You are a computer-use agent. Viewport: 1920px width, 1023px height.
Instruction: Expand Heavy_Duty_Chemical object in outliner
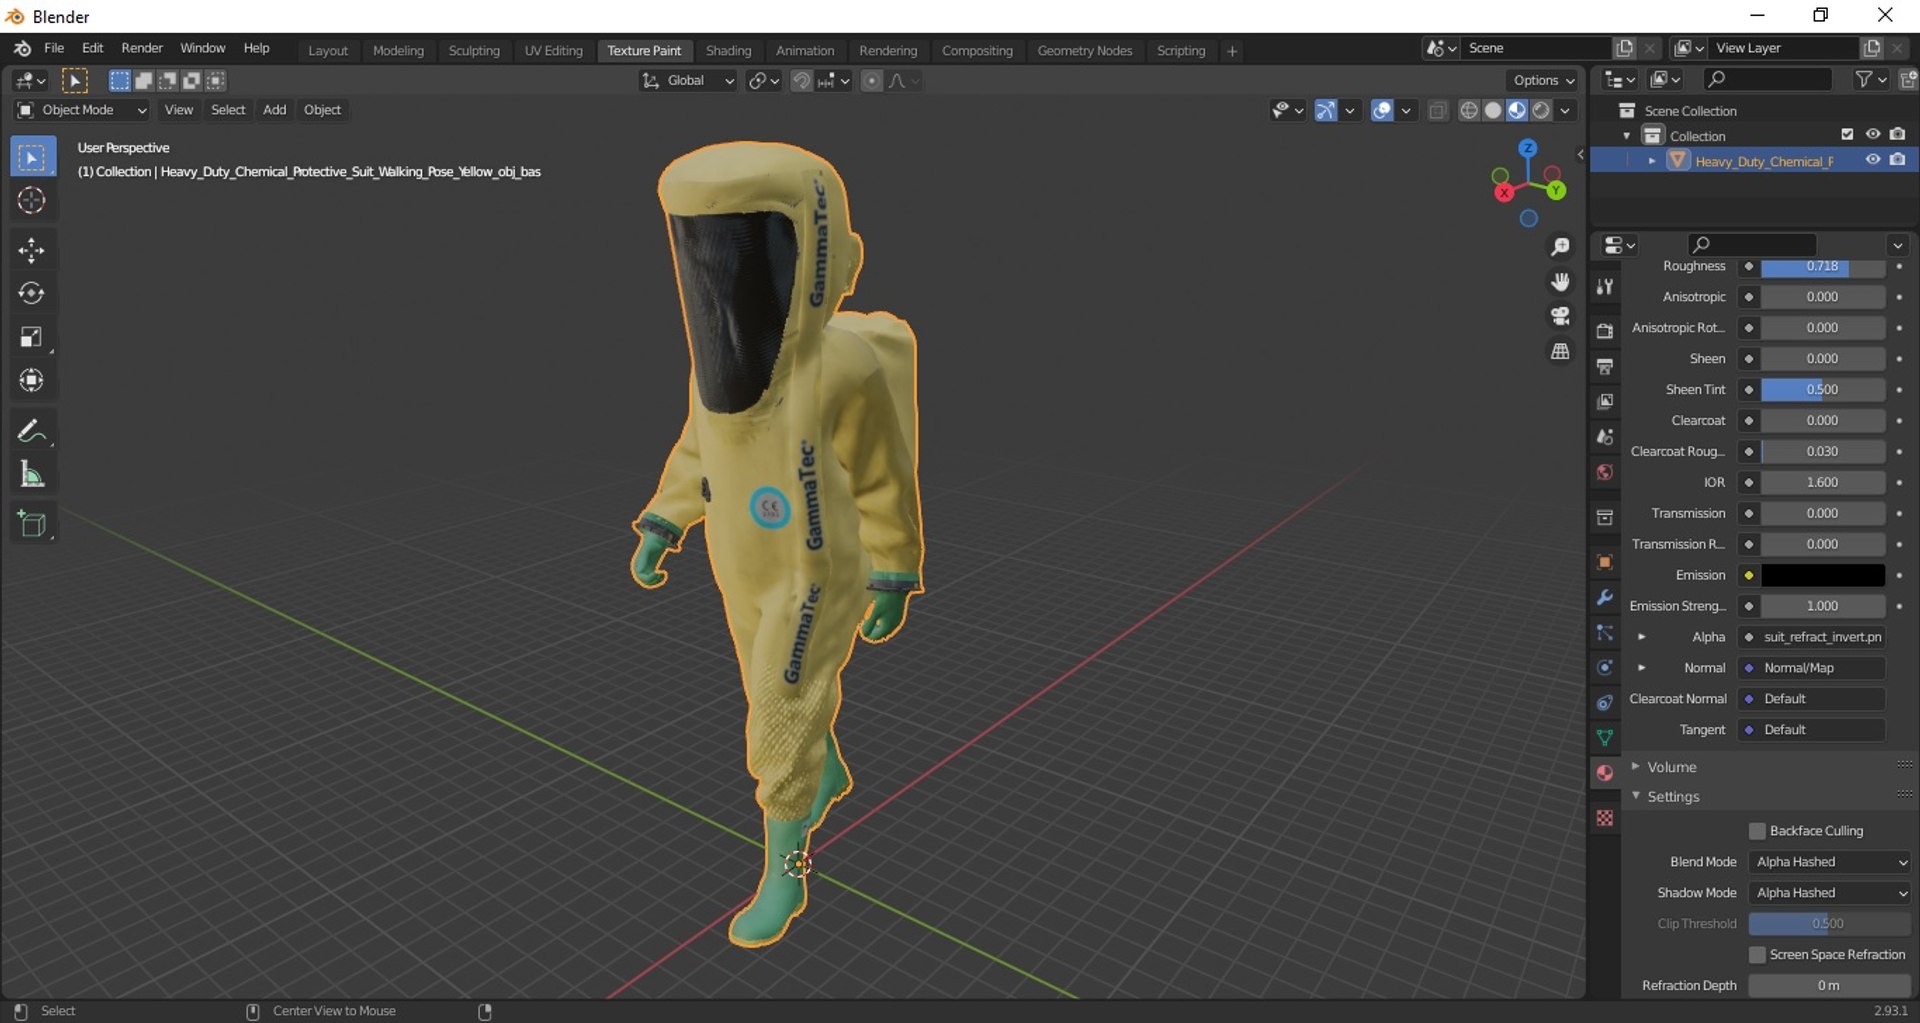(1652, 161)
